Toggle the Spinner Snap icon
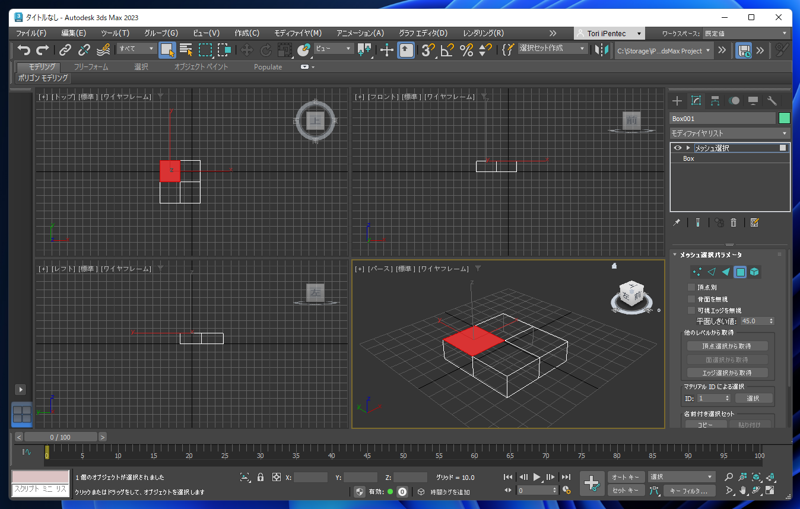Image resolution: width=800 pixels, height=509 pixels. (485, 50)
